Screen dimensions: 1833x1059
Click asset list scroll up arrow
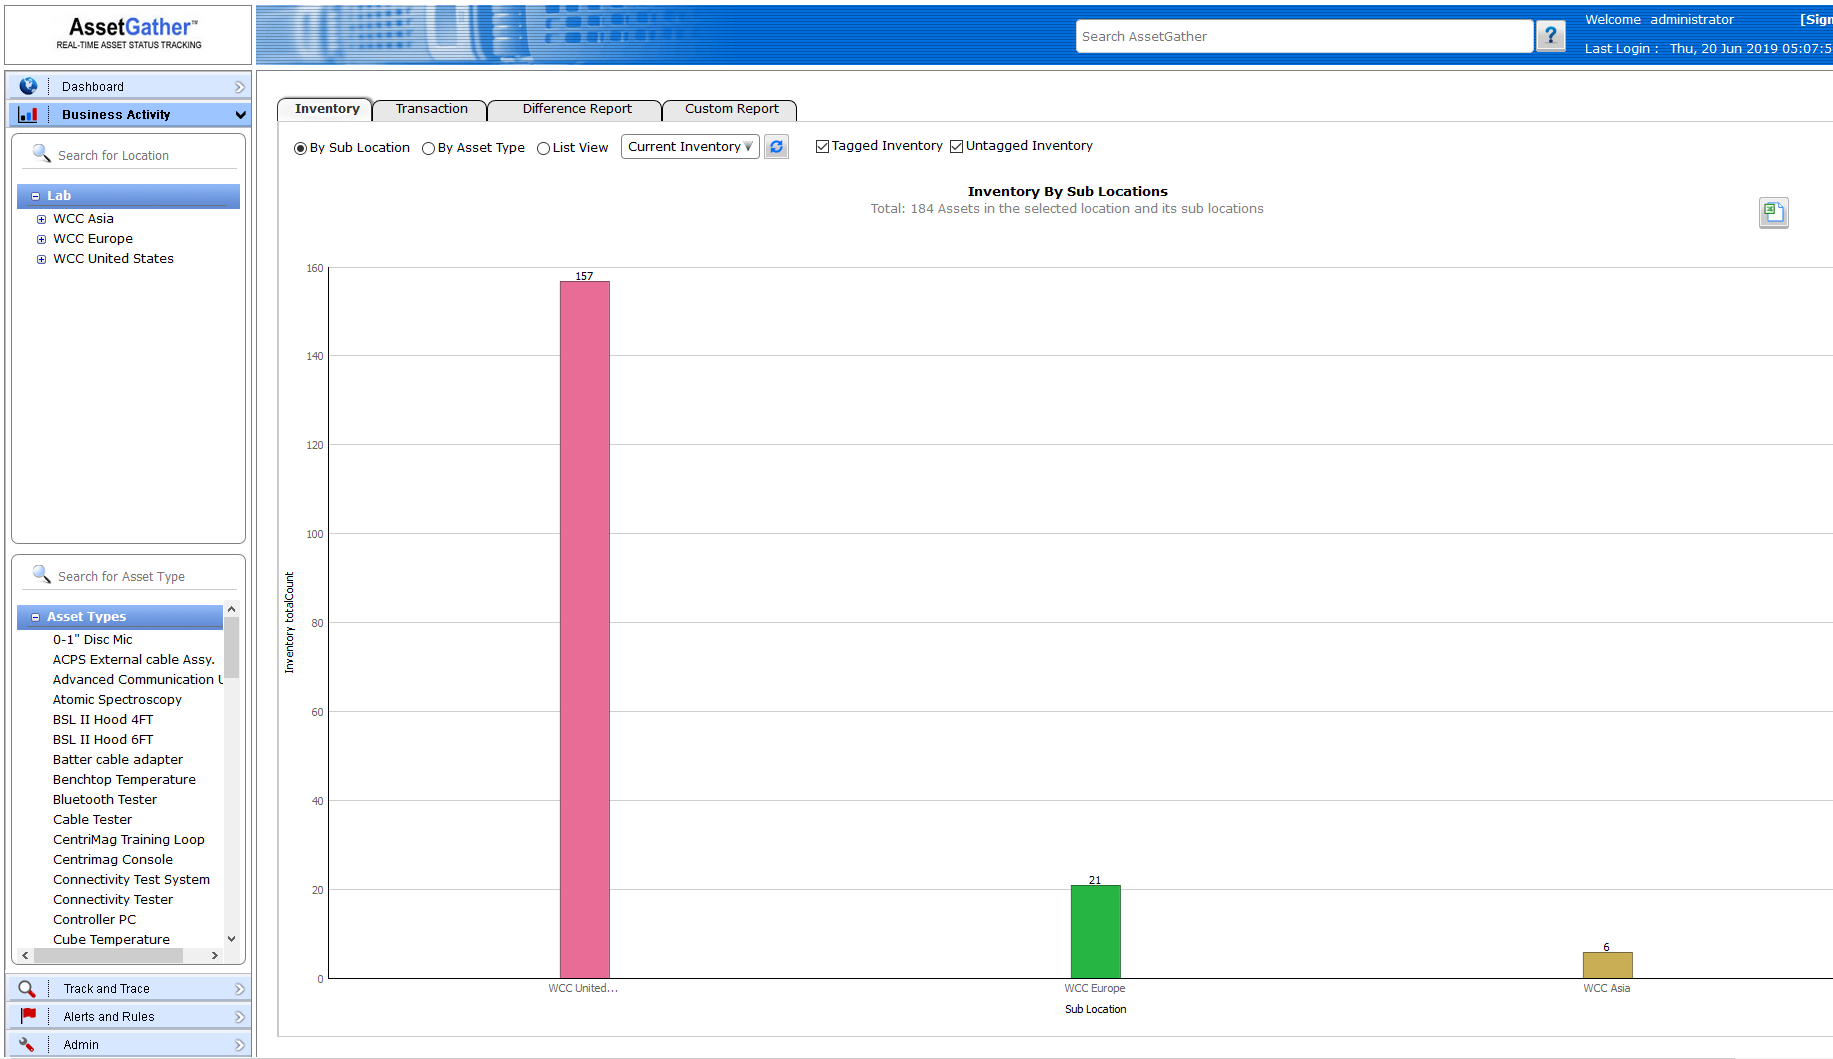tap(231, 609)
